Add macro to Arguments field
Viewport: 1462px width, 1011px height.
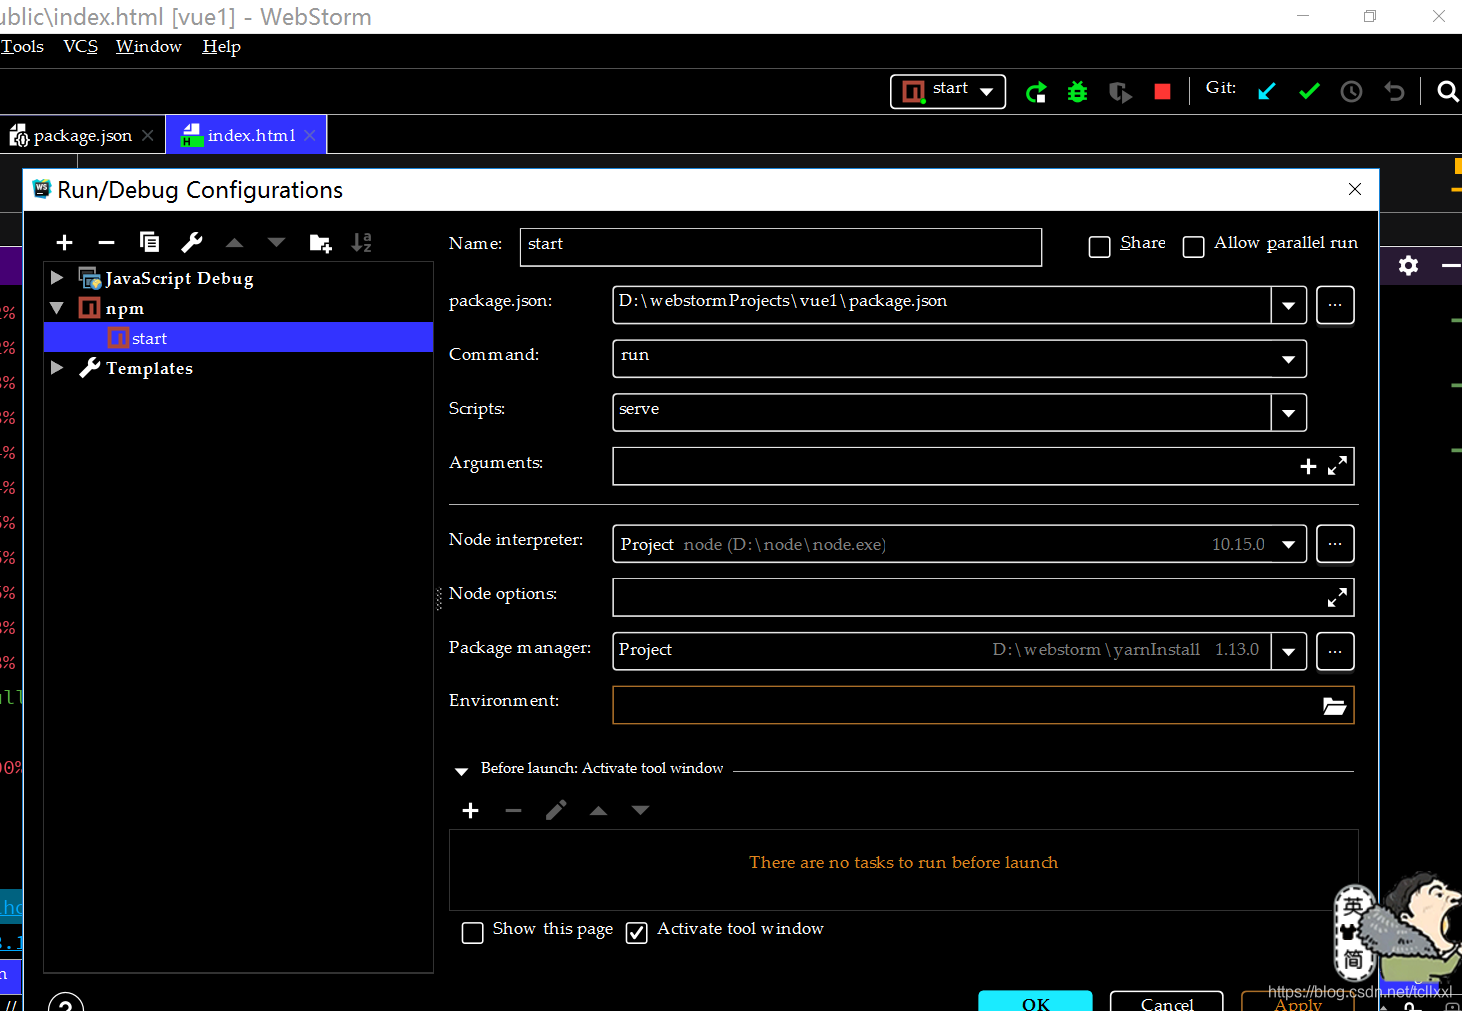tap(1308, 466)
